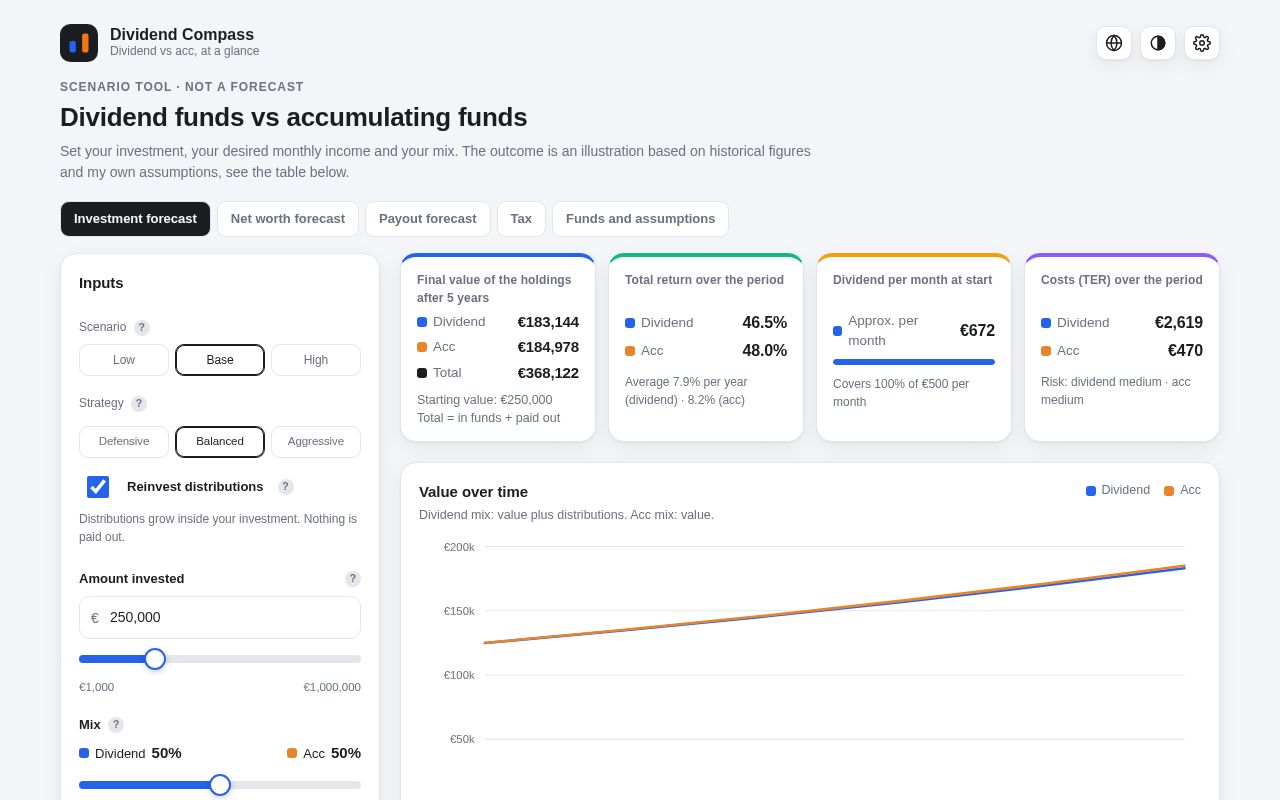Choose the Balanced strategy
This screenshot has height=800, width=1280.
pos(220,442)
